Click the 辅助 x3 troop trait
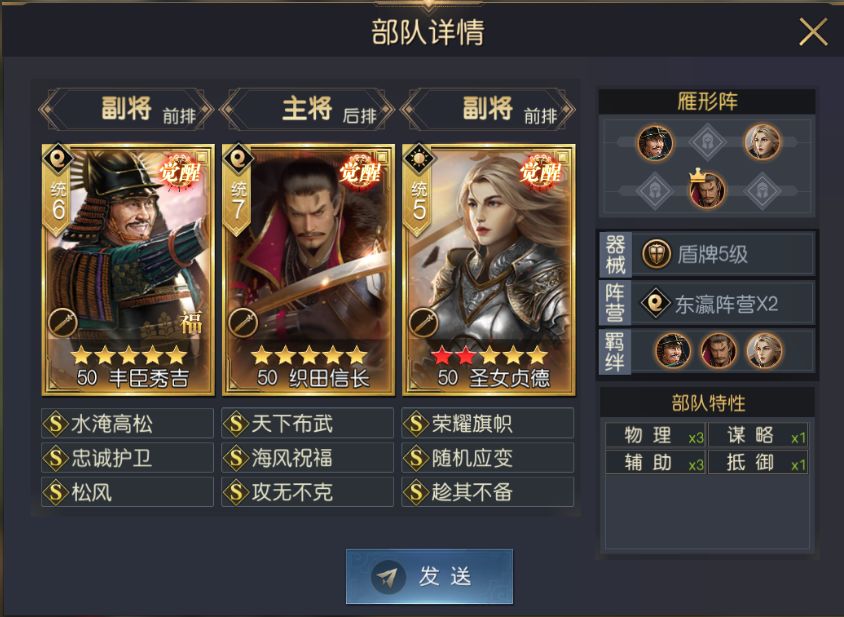Screen dimensions: 844x617 point(655,462)
